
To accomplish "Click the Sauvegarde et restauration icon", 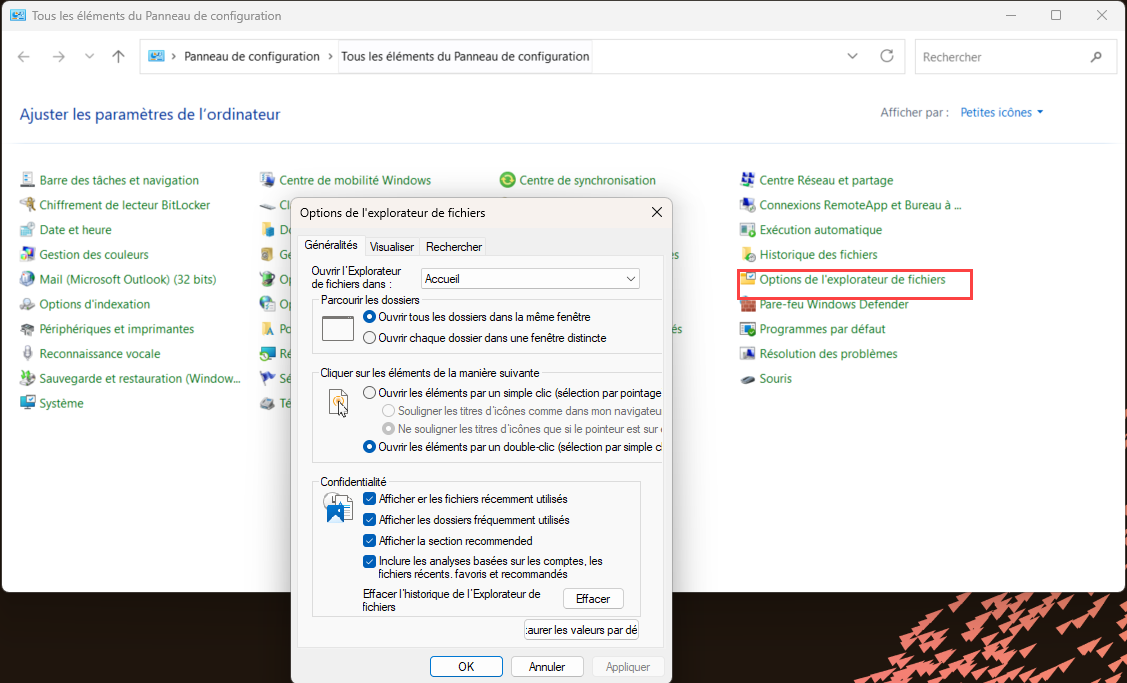I will (27, 378).
